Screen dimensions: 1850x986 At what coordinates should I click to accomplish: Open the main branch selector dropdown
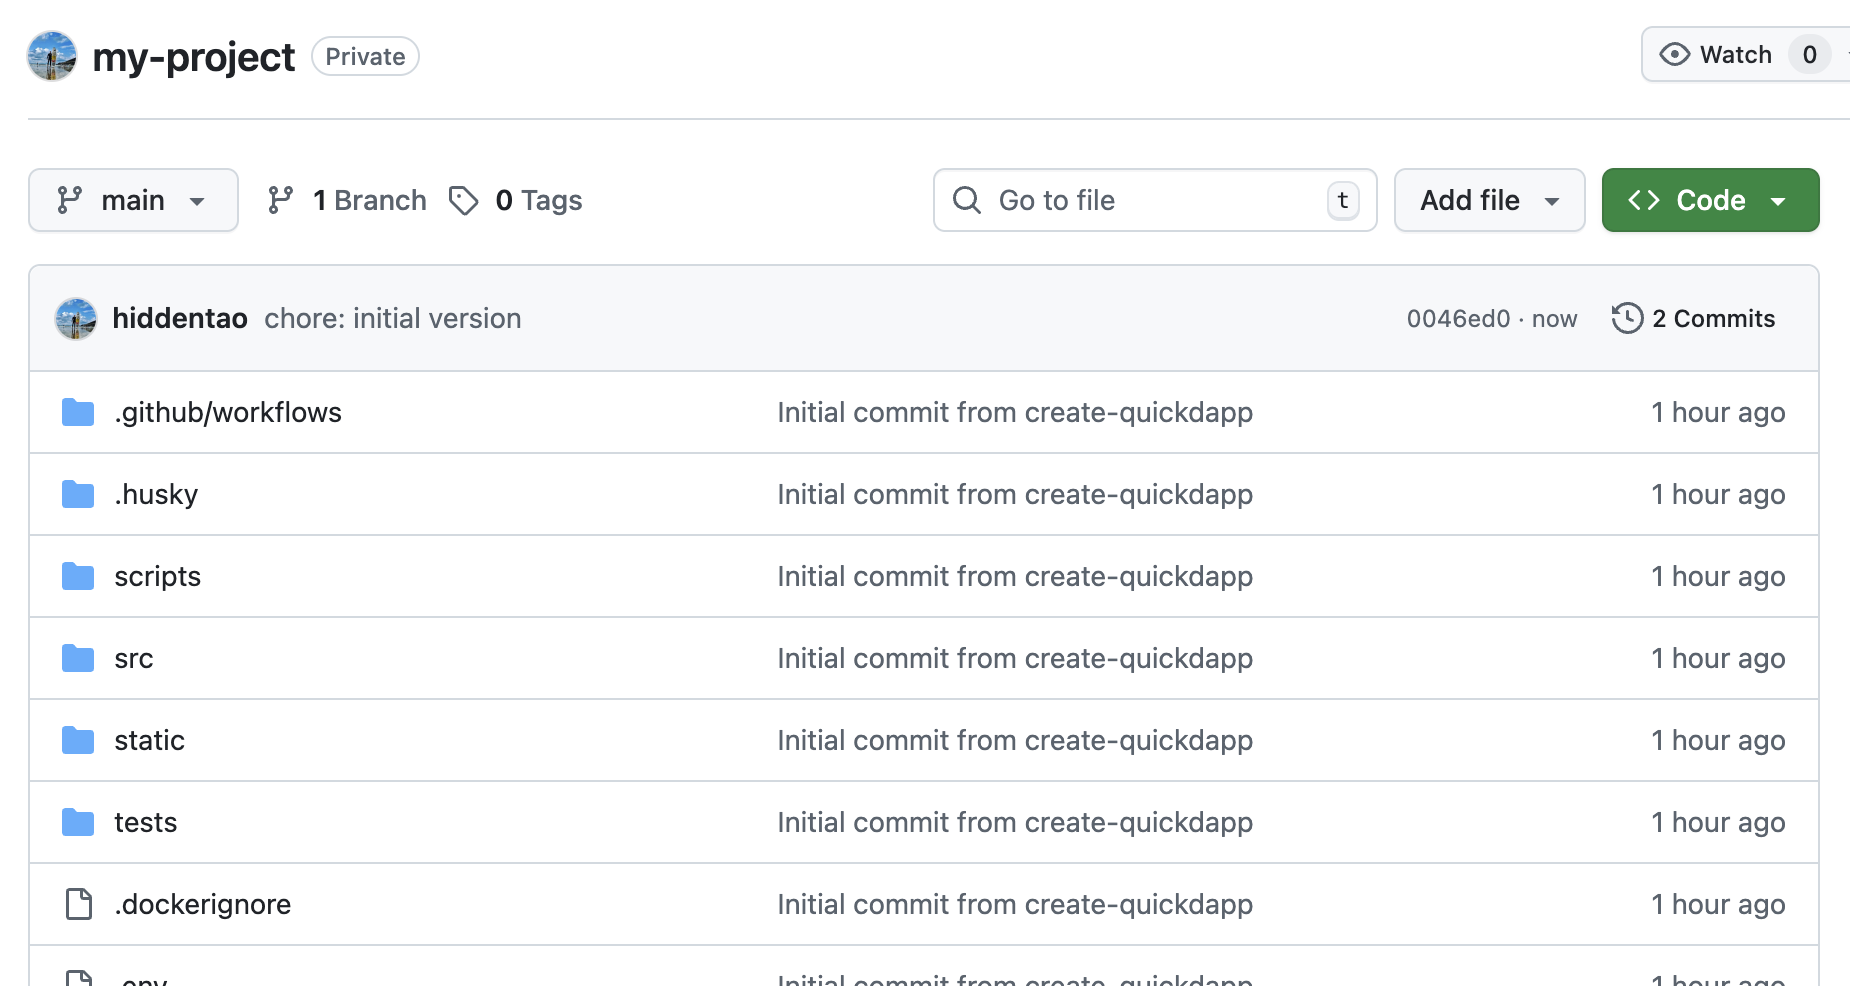pyautogui.click(x=133, y=201)
